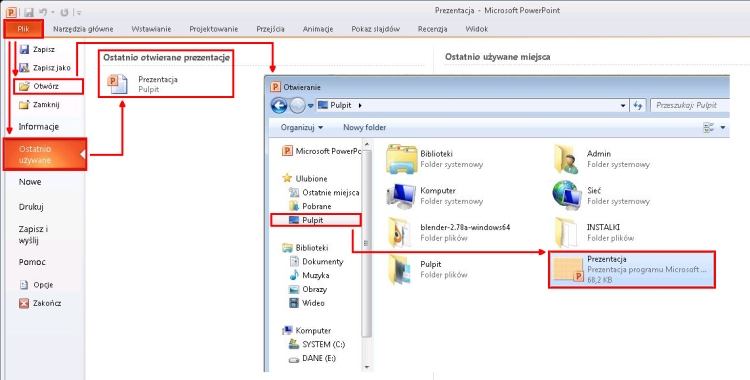
Task: Open the Nowe section
Action: [x=30, y=182]
